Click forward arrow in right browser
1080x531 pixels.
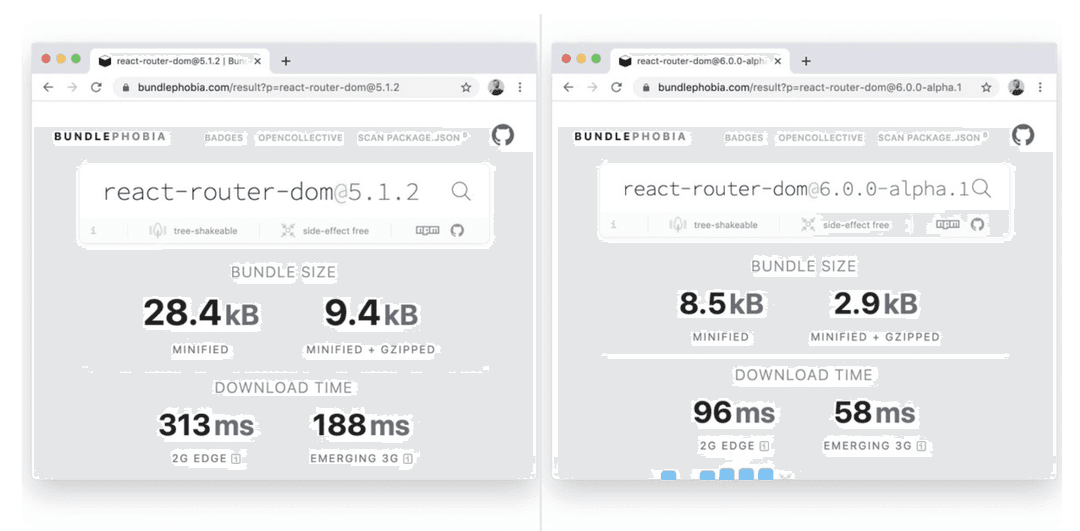point(592,87)
